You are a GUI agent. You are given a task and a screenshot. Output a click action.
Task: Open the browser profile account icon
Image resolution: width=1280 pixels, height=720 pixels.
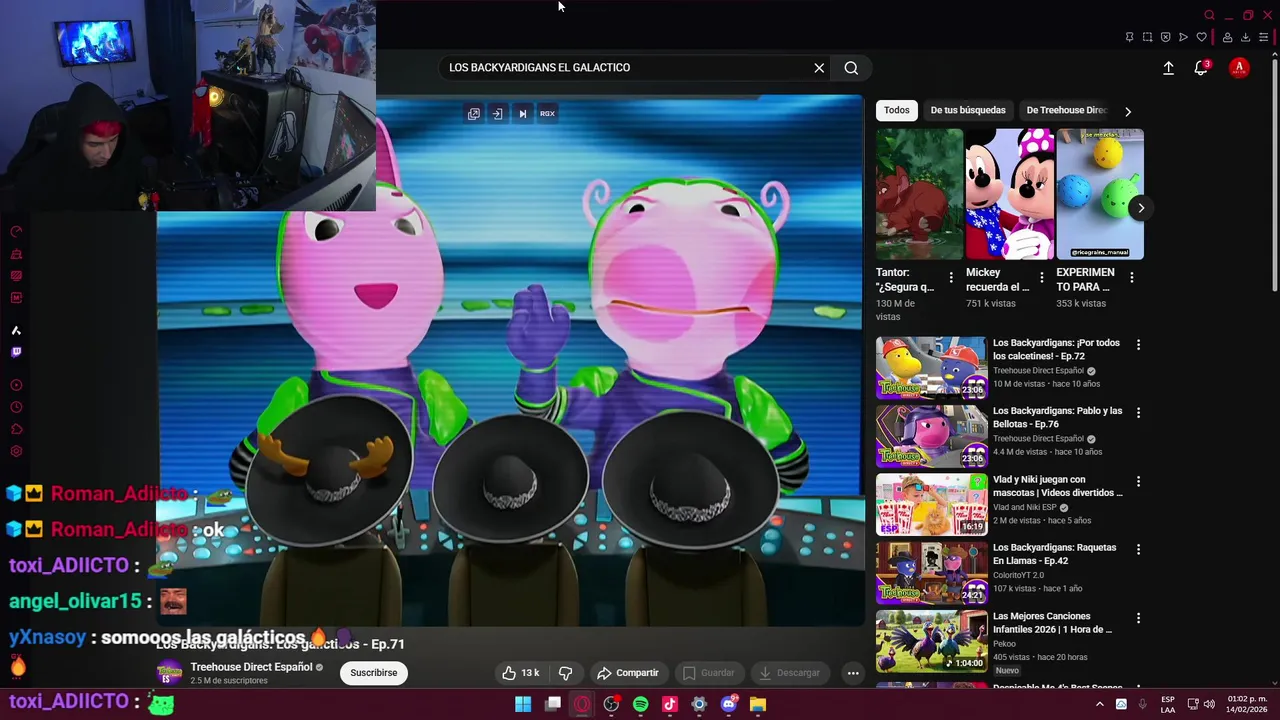click(x=1227, y=37)
